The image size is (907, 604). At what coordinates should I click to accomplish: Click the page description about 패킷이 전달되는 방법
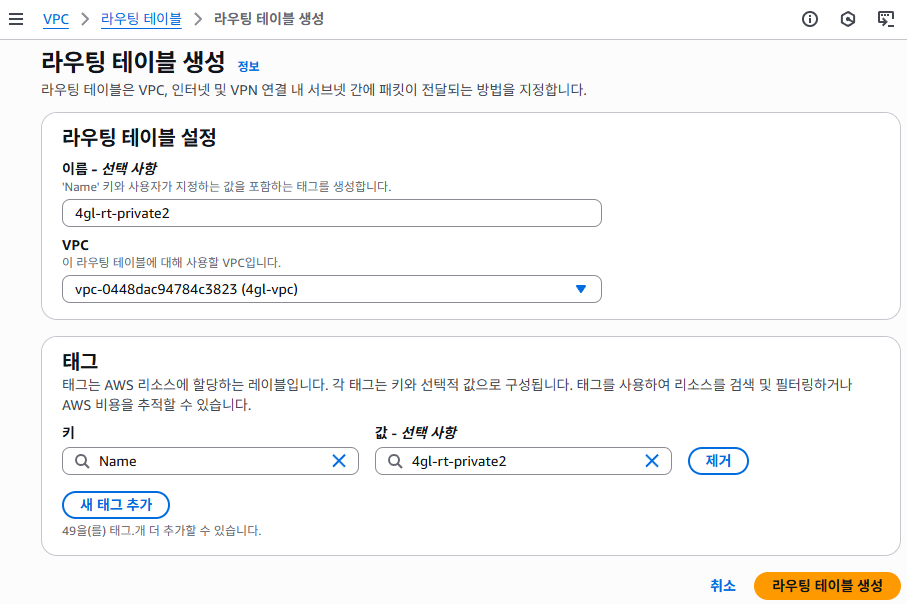[x=314, y=90]
